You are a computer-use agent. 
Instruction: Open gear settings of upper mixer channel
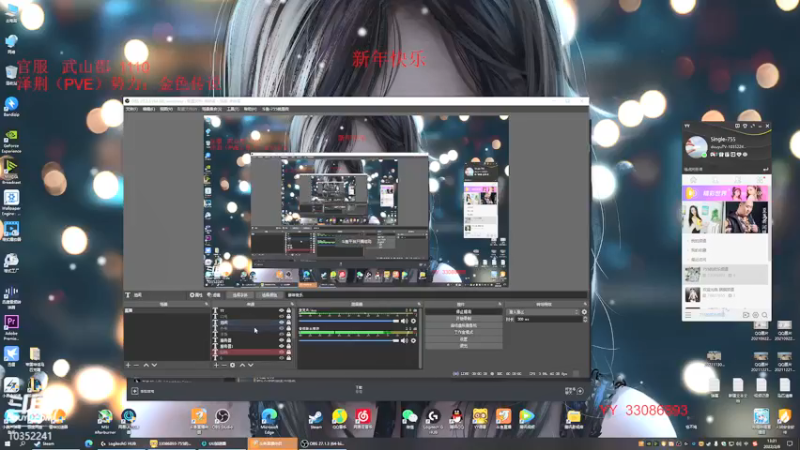pyautogui.click(x=413, y=321)
